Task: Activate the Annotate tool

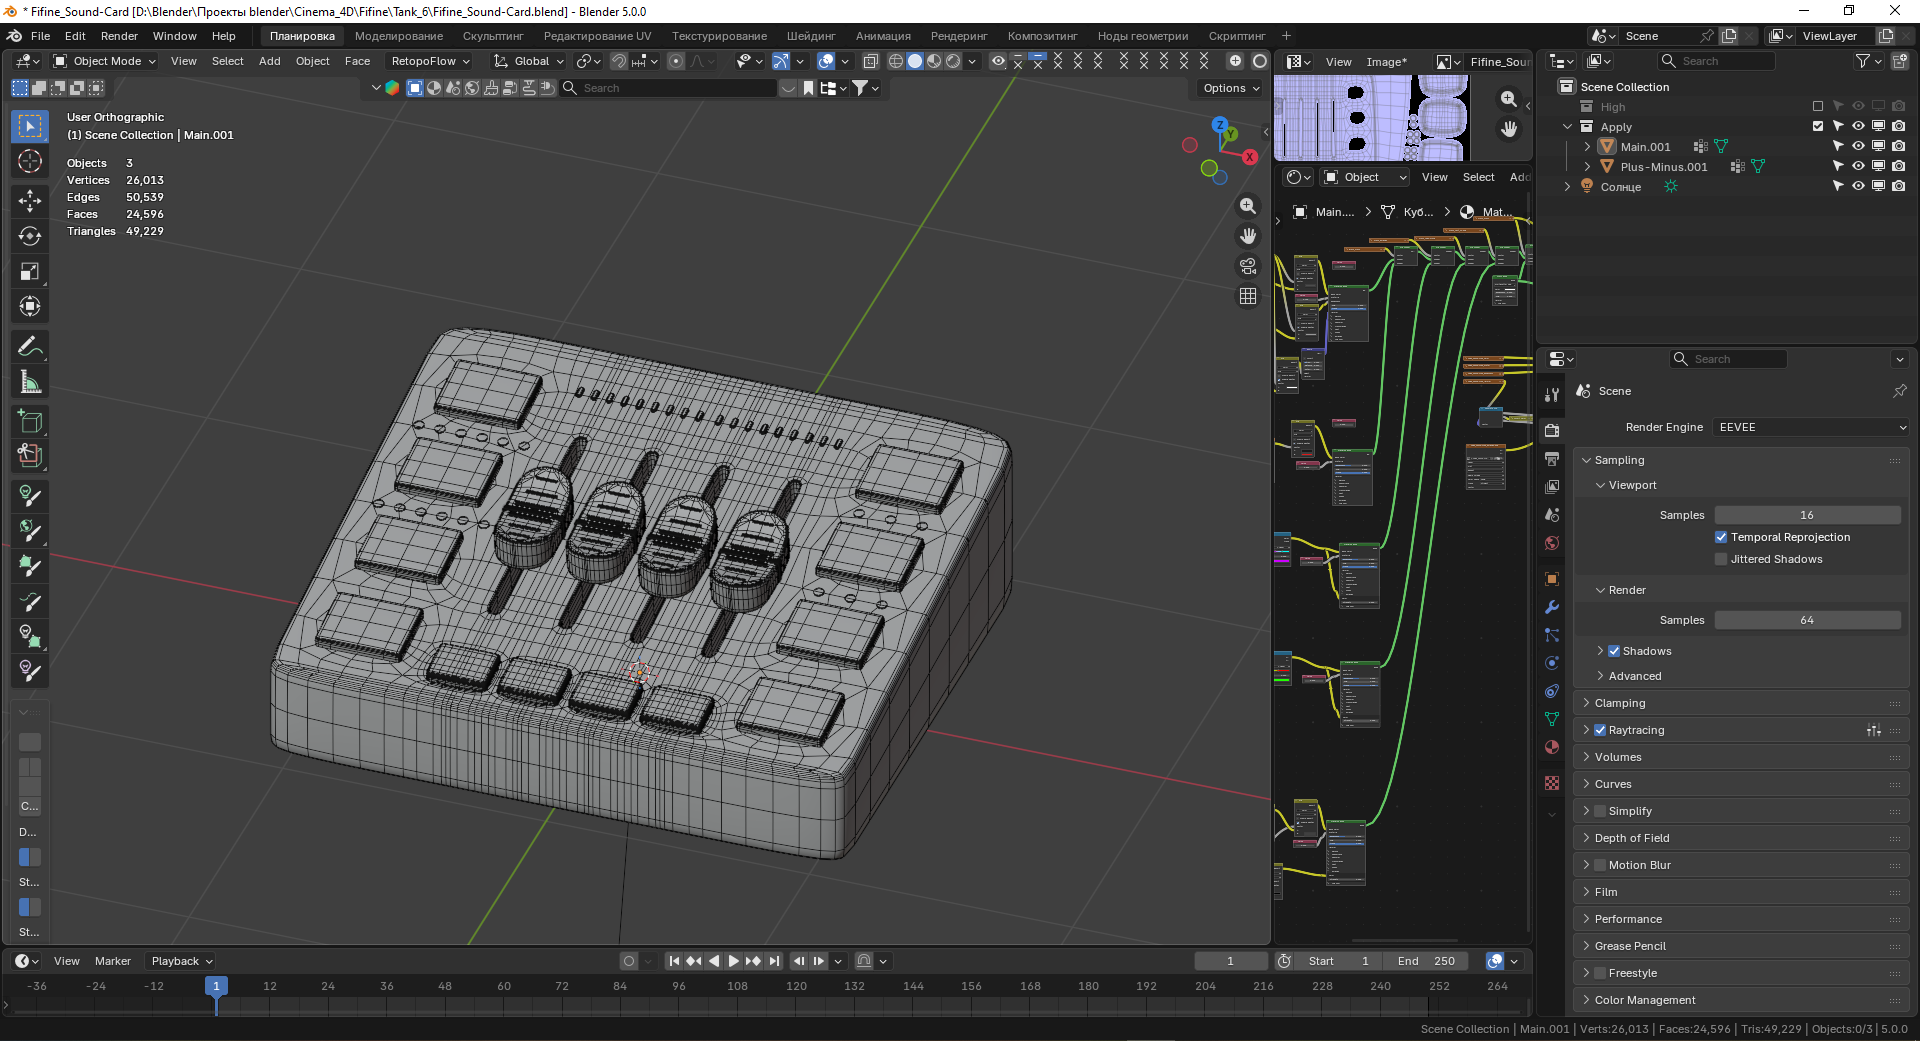Action: coord(30,347)
